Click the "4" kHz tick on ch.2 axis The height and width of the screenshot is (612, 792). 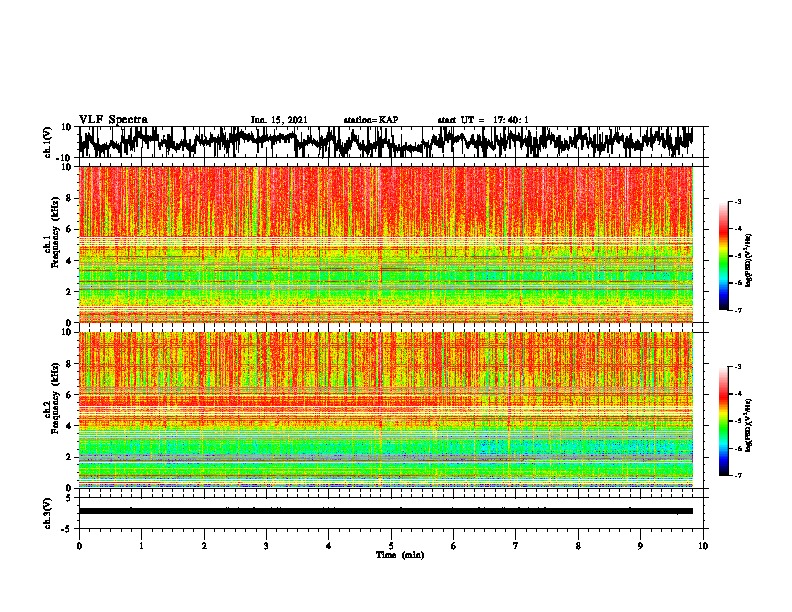(x=70, y=426)
